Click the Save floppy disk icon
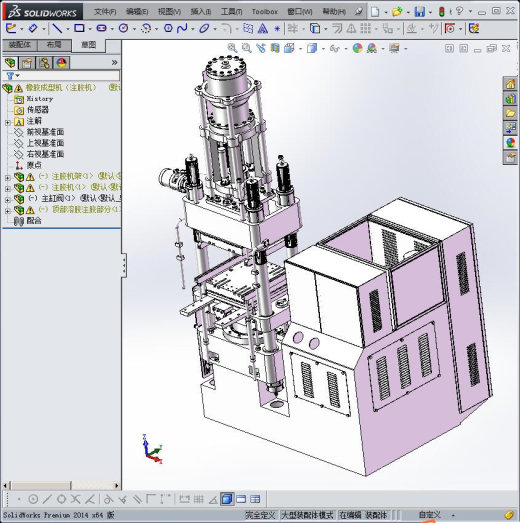520x523 pixels. (420, 12)
